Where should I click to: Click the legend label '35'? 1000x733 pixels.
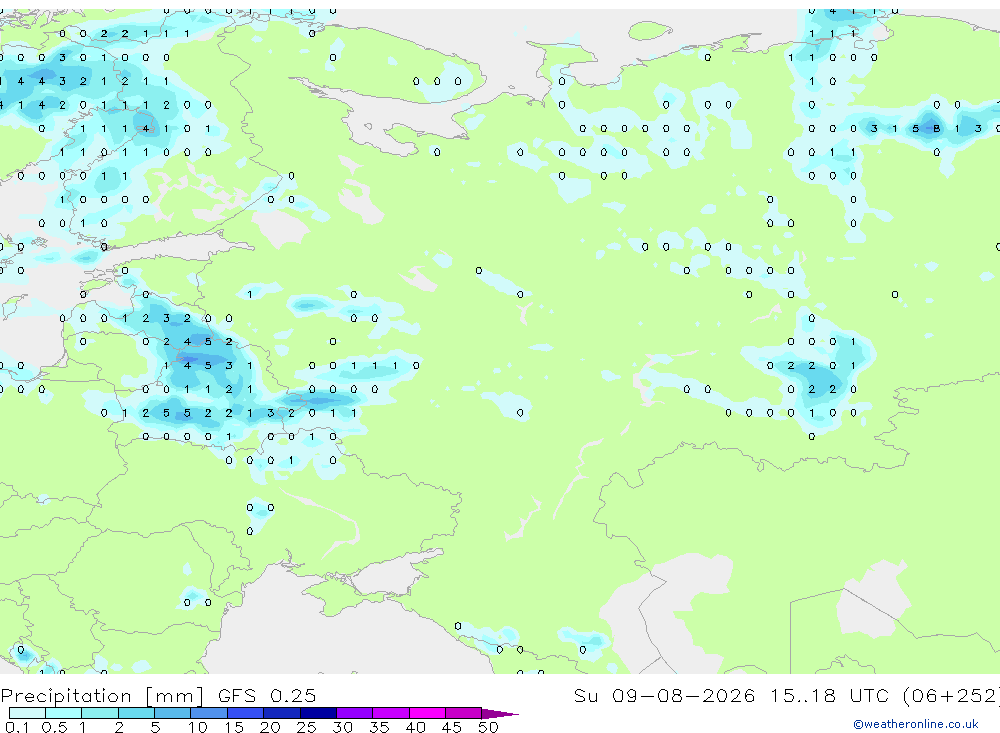pyautogui.click(x=379, y=727)
